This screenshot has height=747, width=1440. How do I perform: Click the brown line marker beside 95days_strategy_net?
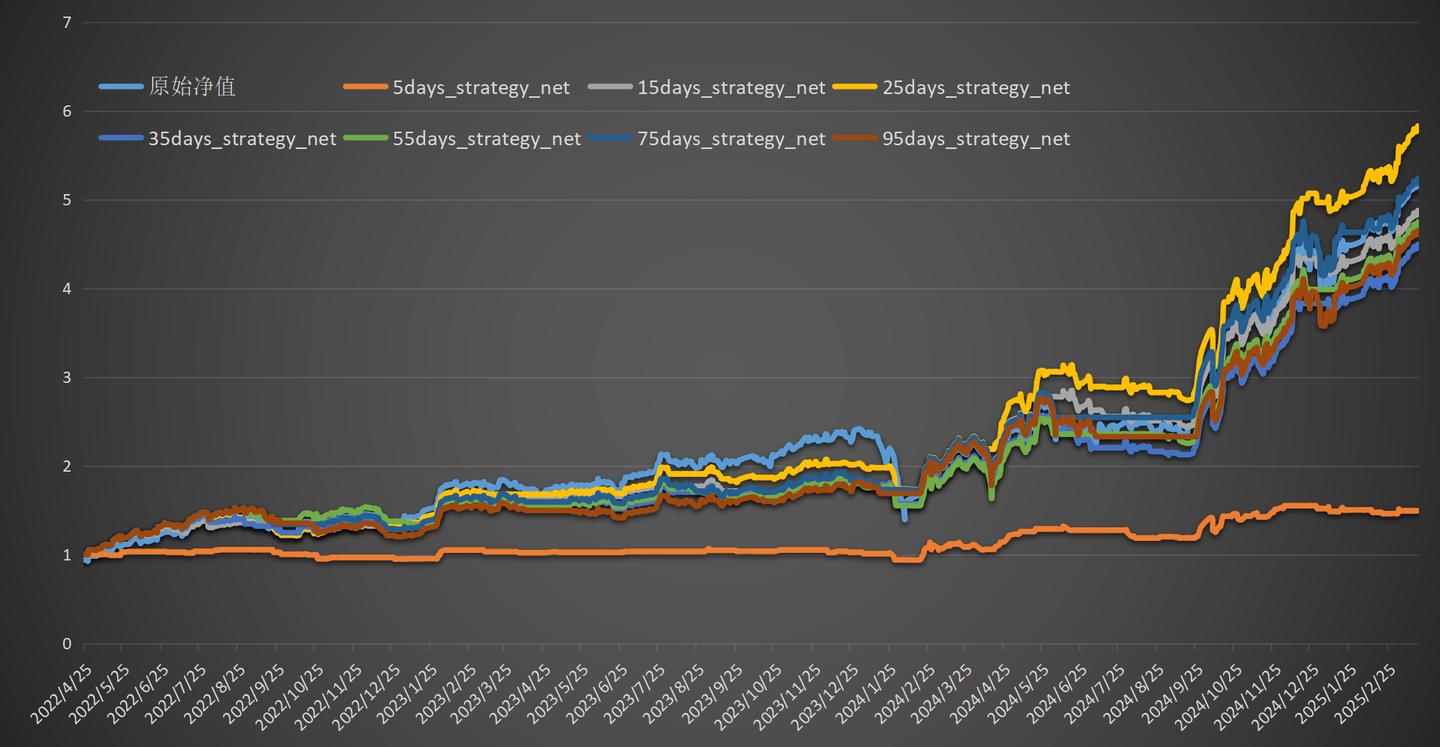click(x=856, y=138)
